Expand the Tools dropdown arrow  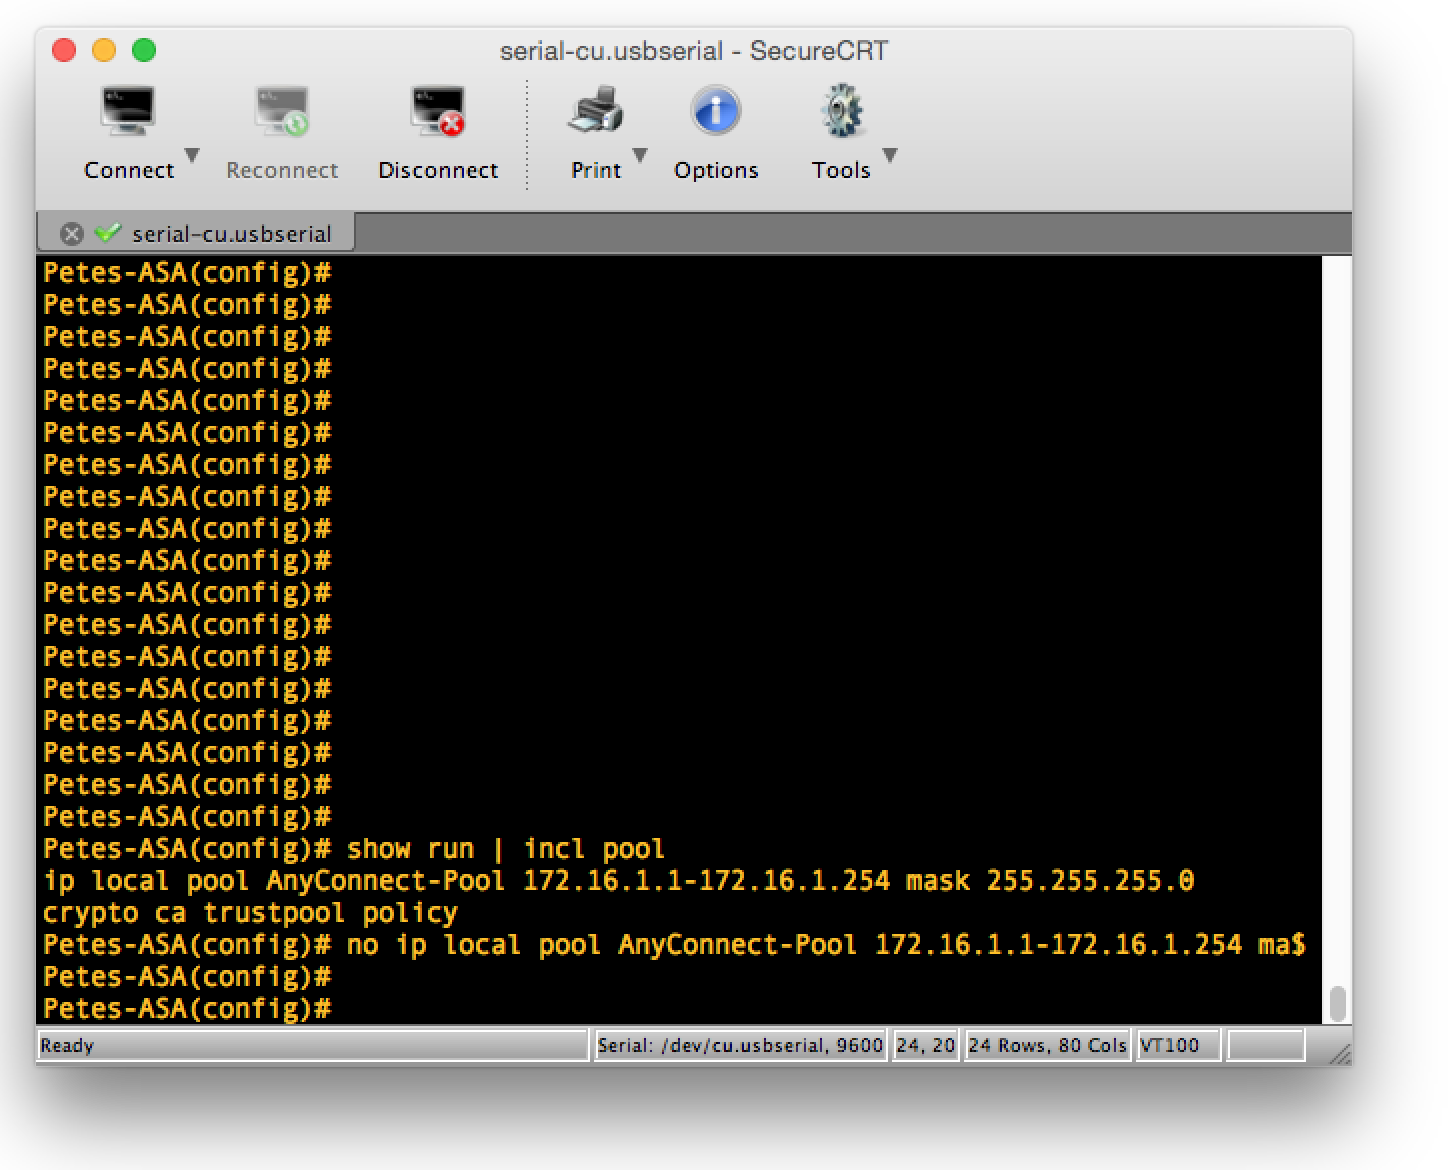click(x=889, y=156)
